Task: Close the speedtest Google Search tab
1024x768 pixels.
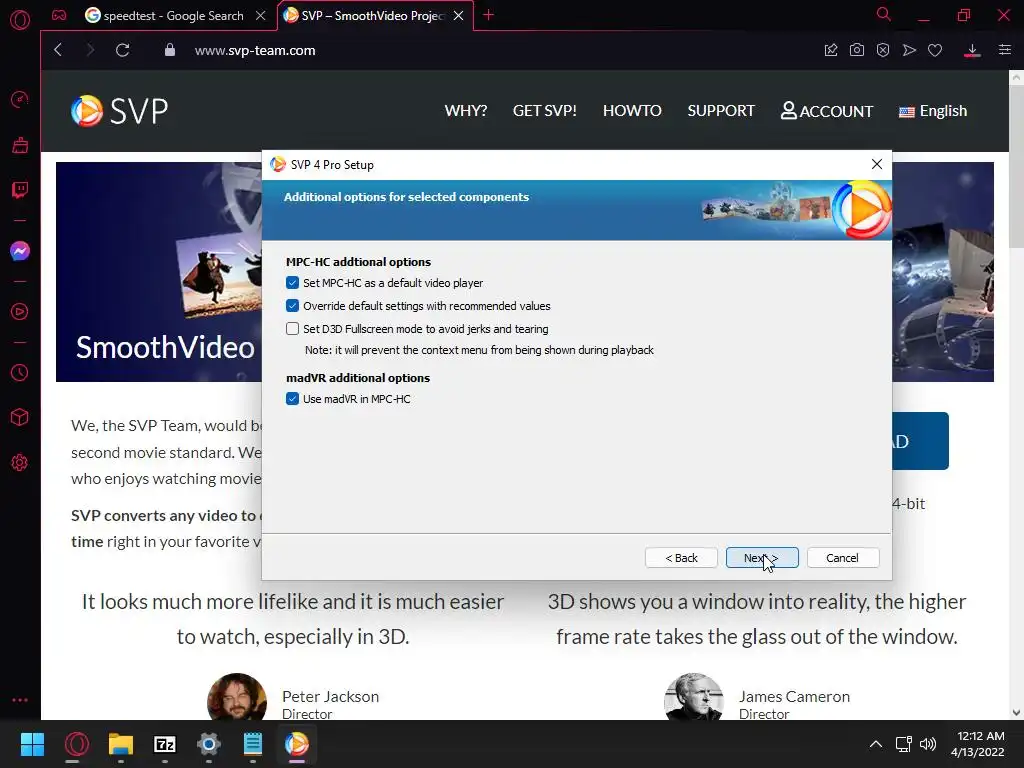Action: coord(261,15)
